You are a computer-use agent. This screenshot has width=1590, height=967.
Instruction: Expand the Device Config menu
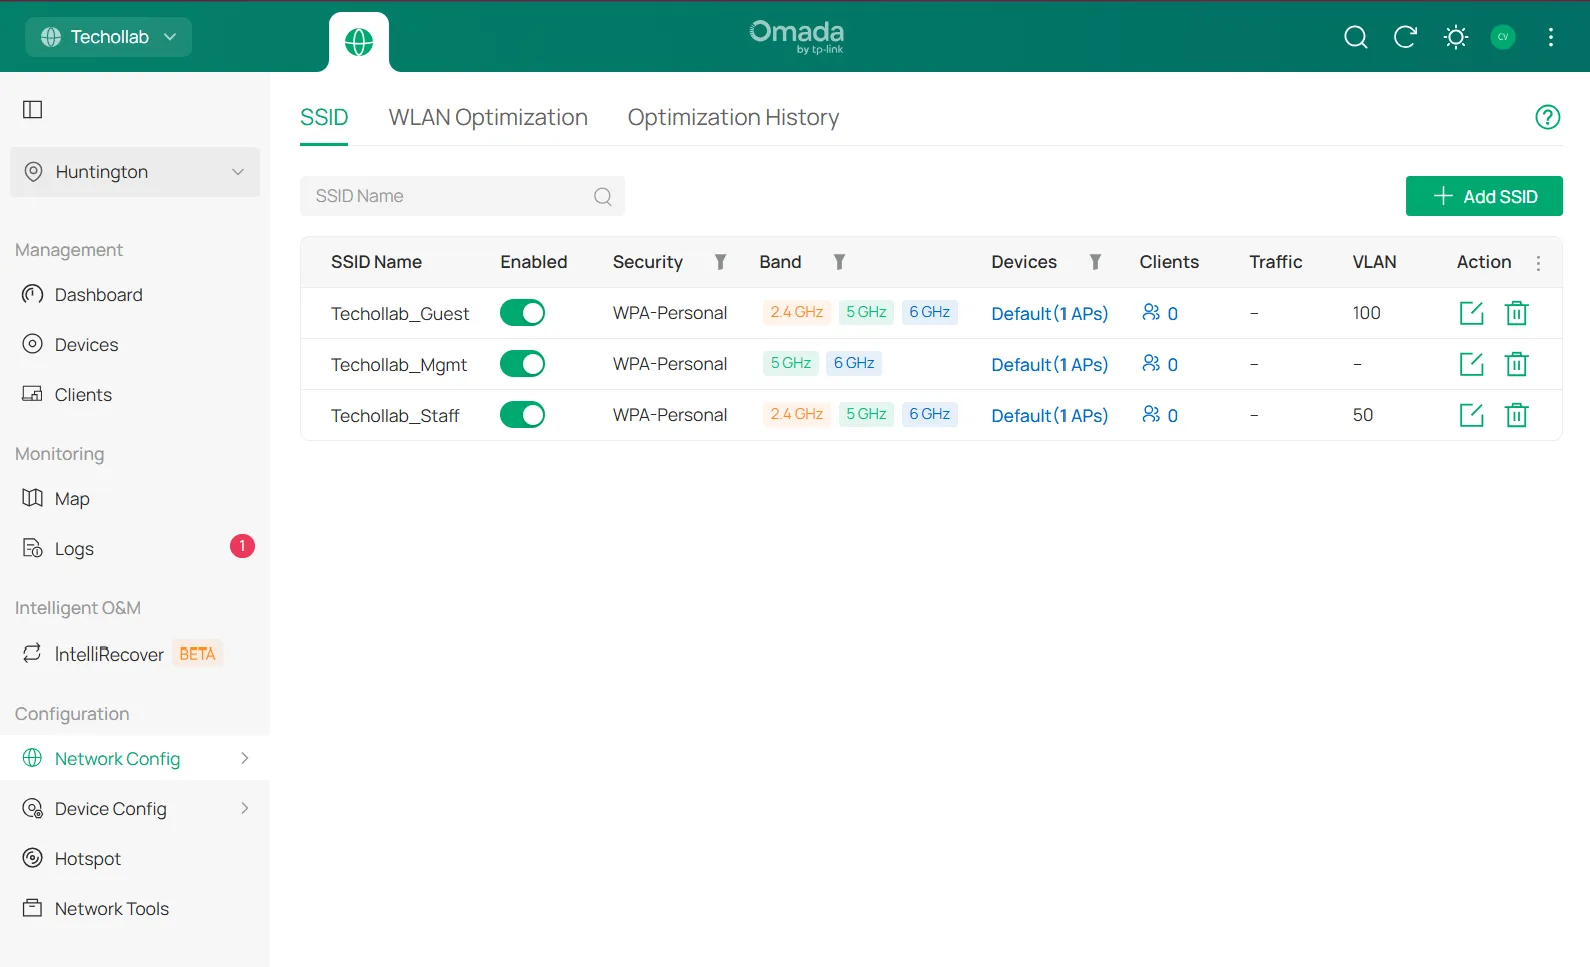pos(135,808)
